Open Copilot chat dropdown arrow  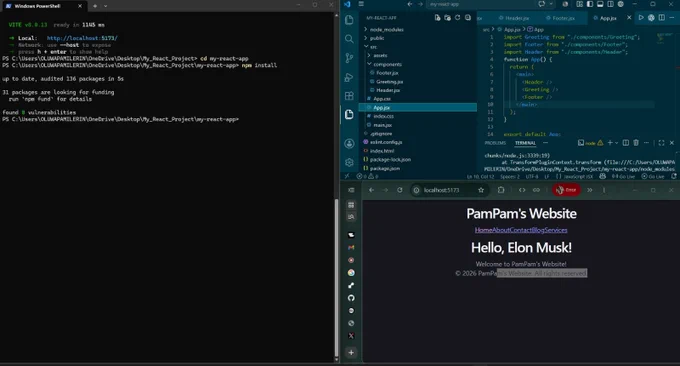(551, 4)
